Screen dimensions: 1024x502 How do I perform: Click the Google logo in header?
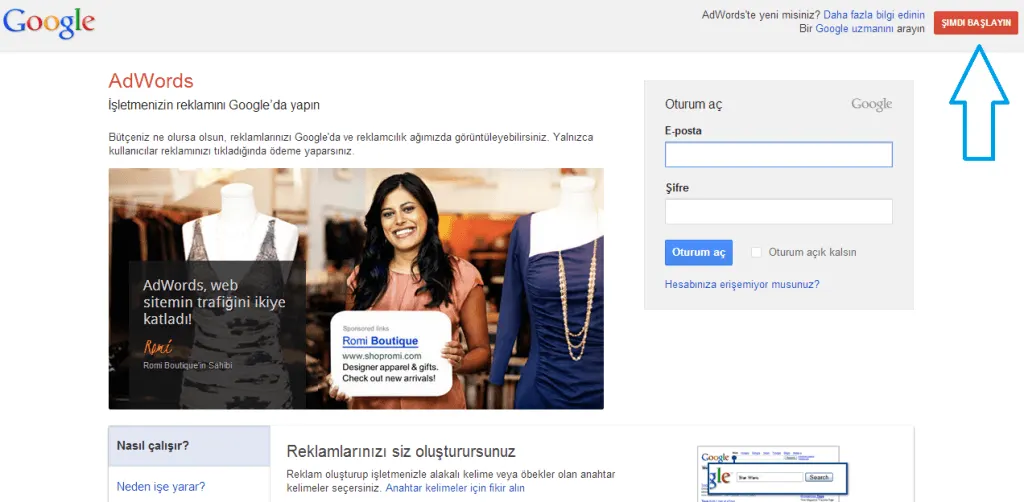tap(49, 24)
